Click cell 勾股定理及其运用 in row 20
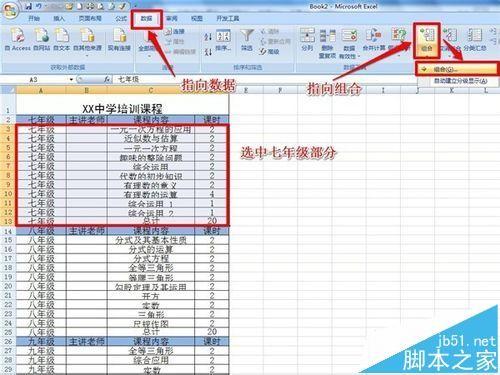 [x=151, y=286]
